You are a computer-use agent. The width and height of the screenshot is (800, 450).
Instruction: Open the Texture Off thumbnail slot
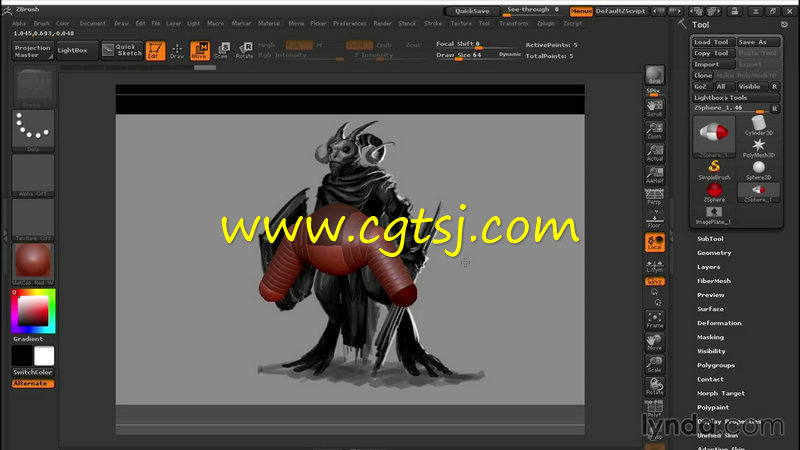tap(33, 219)
